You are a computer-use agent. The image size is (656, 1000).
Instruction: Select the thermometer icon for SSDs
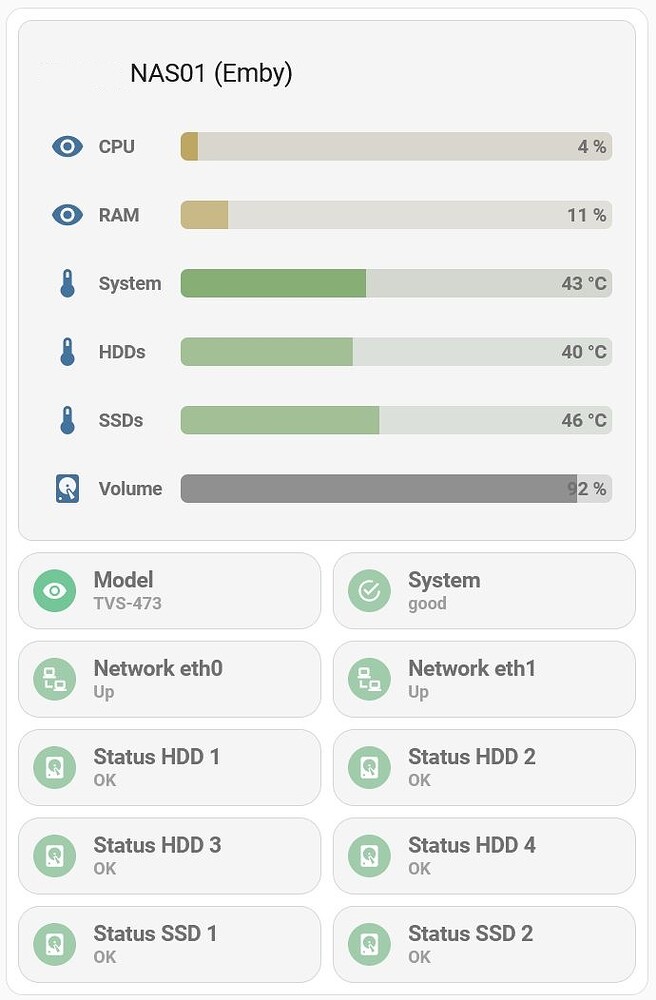pos(67,420)
